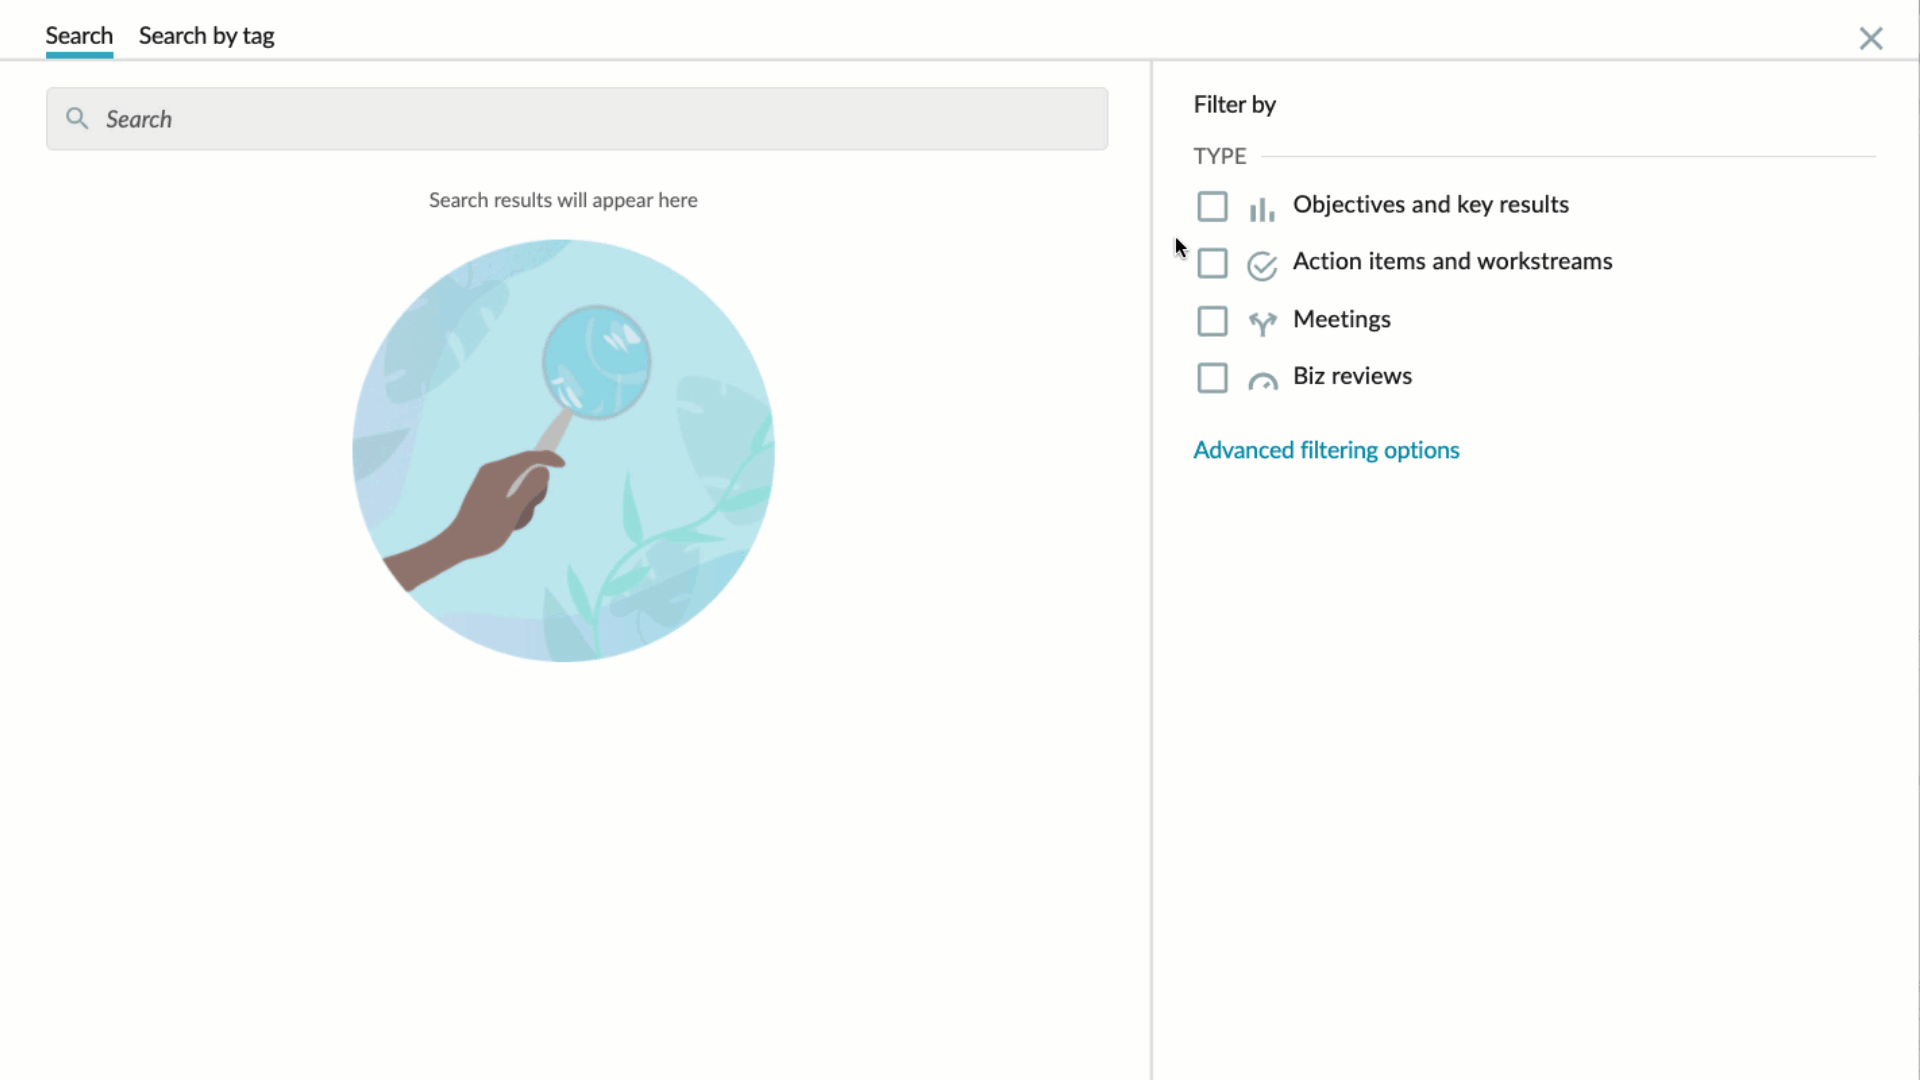Close the search panel with X
Image resolution: width=1920 pixels, height=1080 pixels.
point(1870,38)
